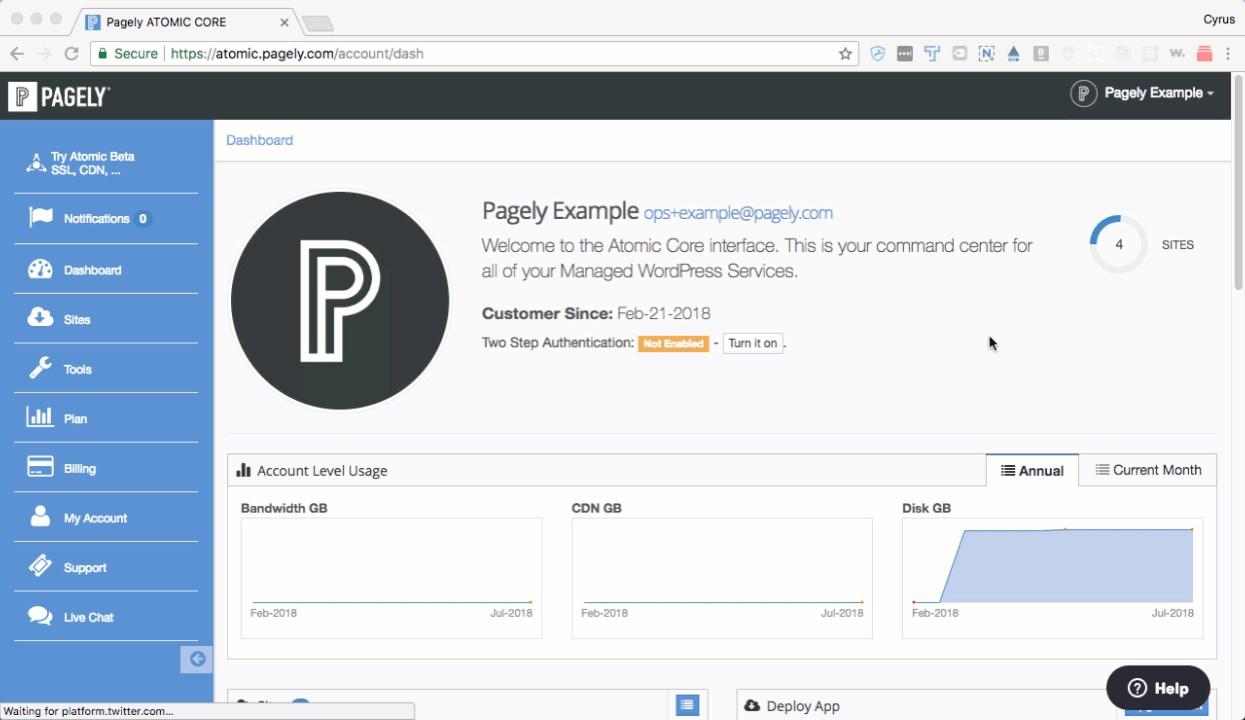Click the Bandwidth GB usage chart
The height and width of the screenshot is (720, 1245).
tap(391, 578)
